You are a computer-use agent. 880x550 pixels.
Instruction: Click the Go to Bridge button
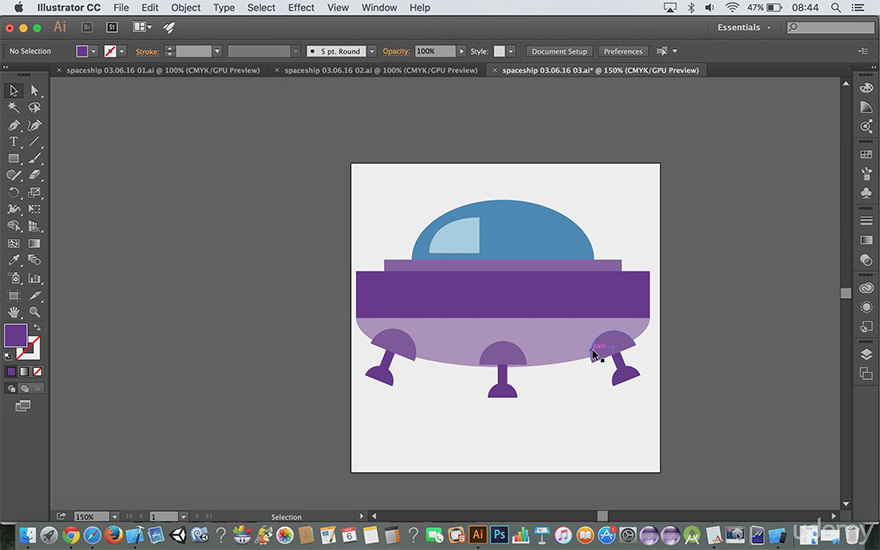coord(87,27)
